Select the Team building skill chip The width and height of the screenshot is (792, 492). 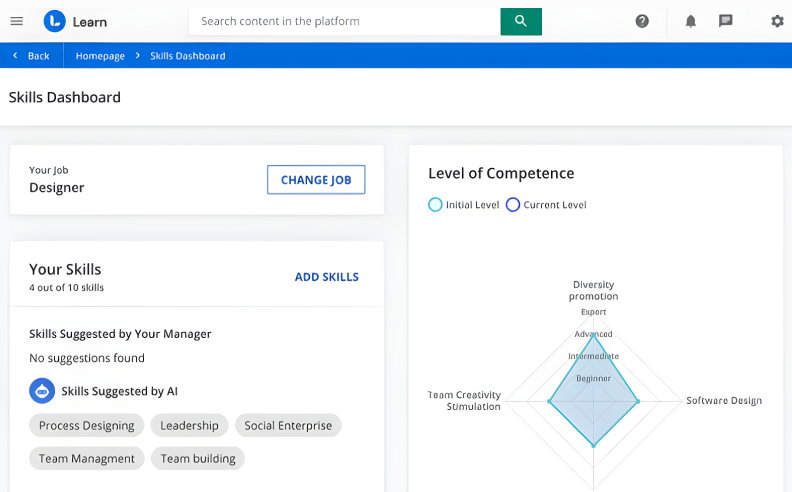click(198, 459)
